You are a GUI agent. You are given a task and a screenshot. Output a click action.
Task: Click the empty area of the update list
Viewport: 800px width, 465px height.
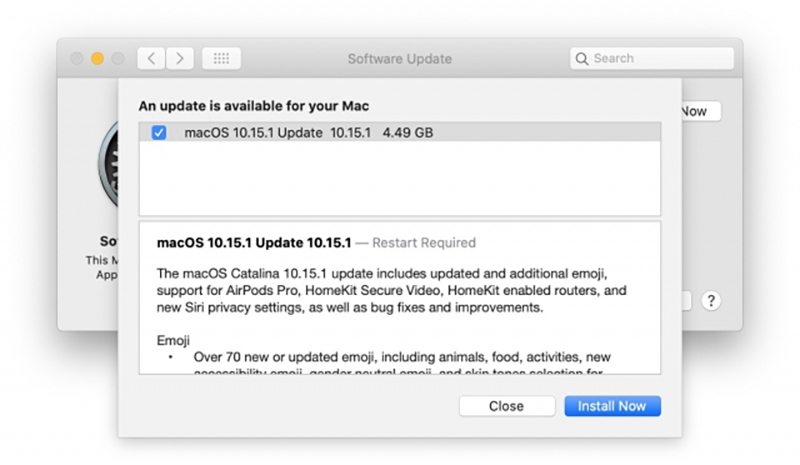tap(399, 180)
